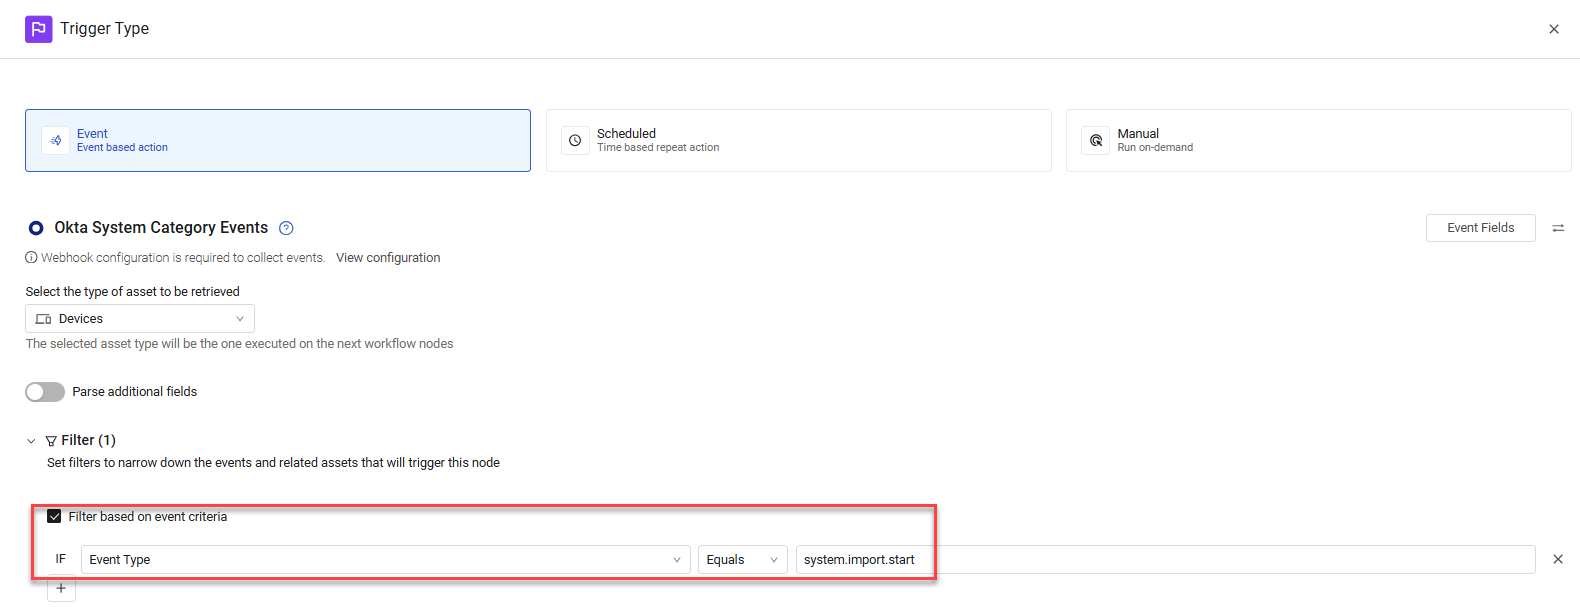This screenshot has width=1580, height=608.
Task: Click the system.import.start value field
Action: [1165, 559]
